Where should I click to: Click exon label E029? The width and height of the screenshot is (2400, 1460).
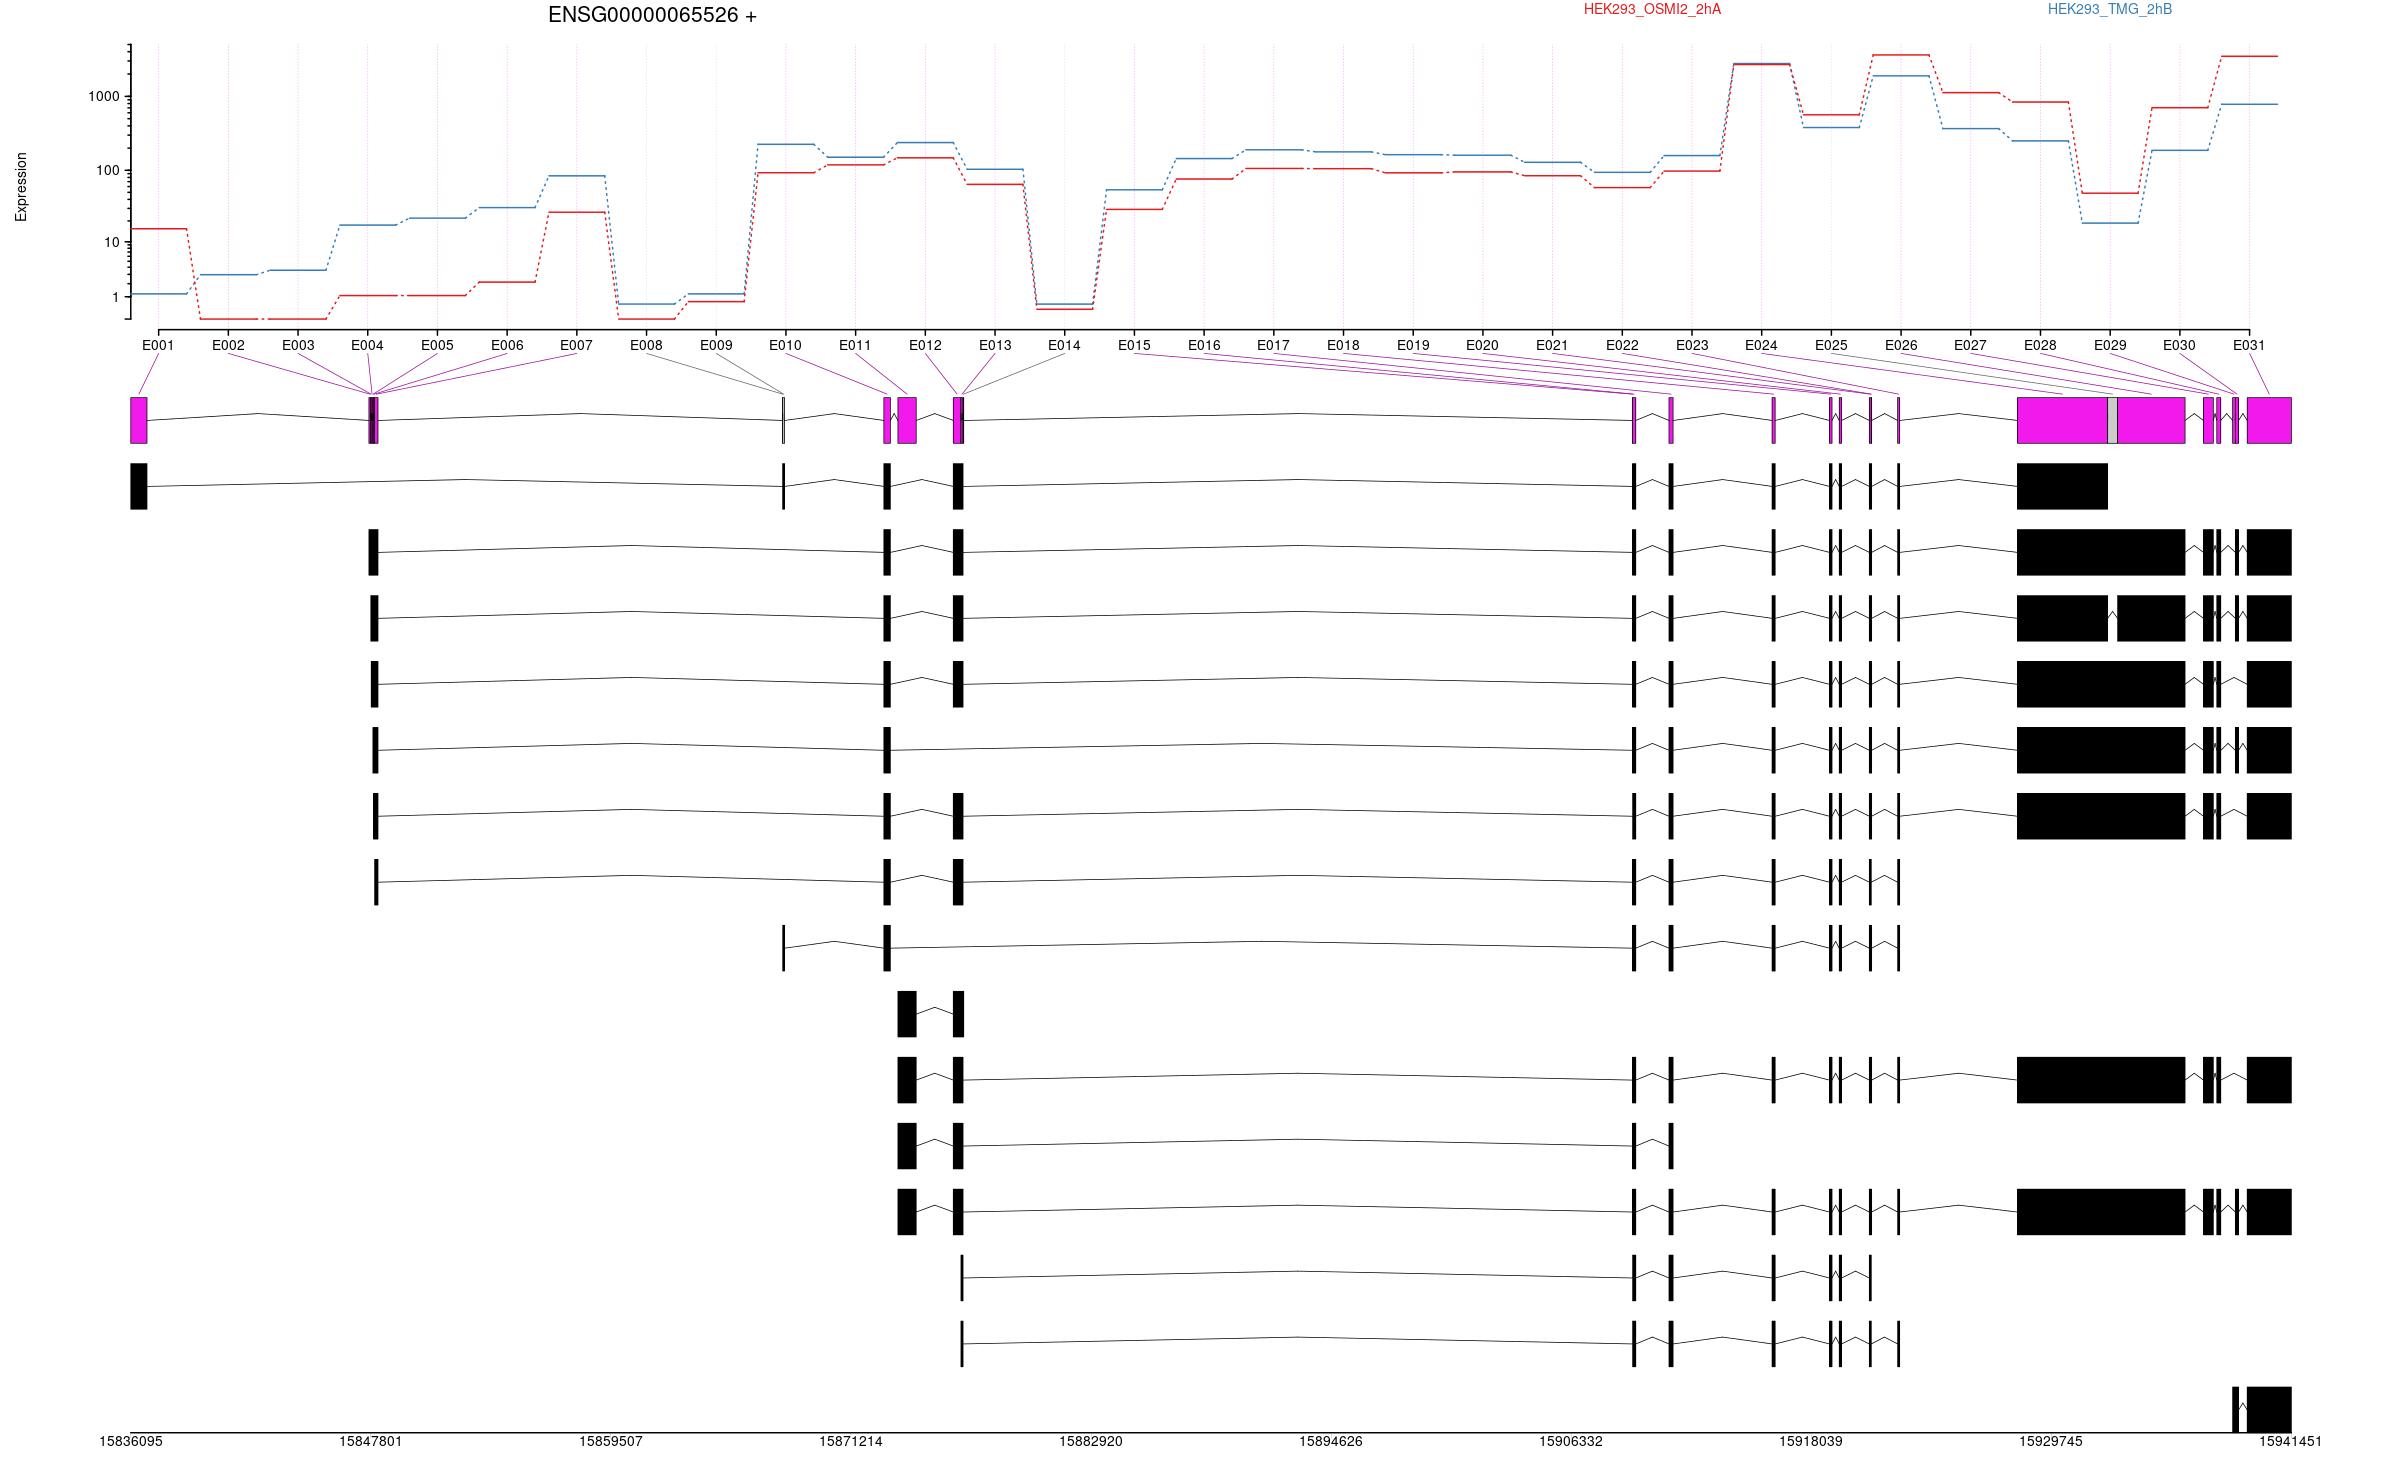(x=2110, y=345)
